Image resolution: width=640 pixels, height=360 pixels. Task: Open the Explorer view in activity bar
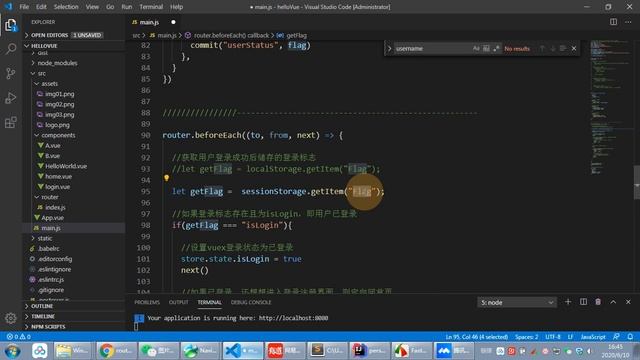click(x=11, y=25)
